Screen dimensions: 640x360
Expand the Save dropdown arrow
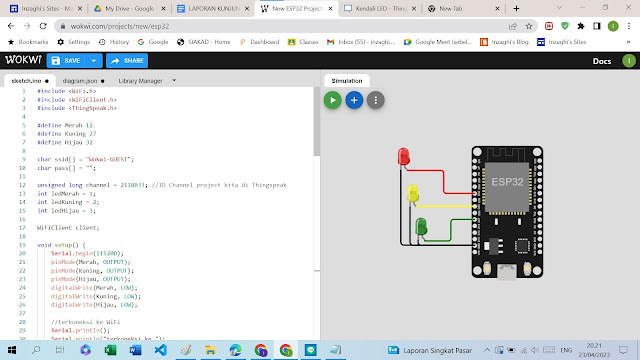[94, 60]
